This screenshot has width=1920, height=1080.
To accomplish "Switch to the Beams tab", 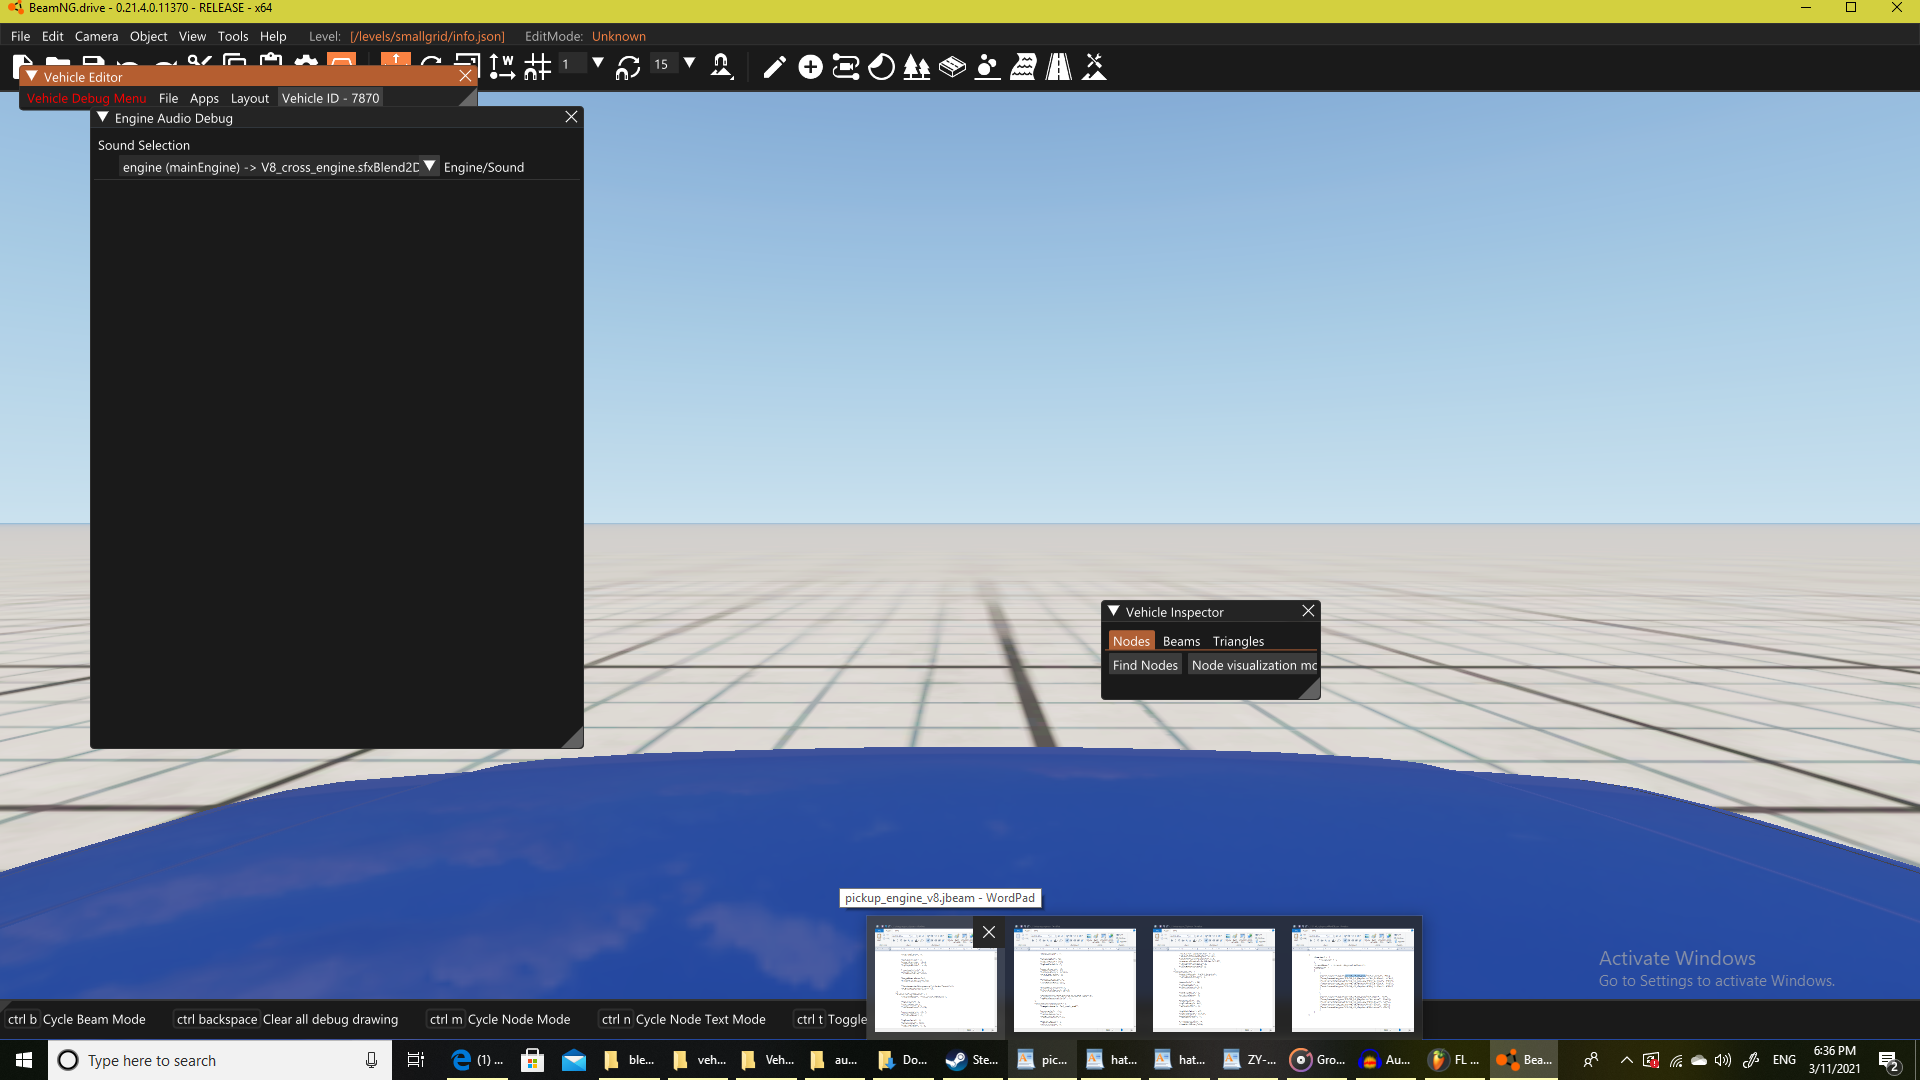I will [1181, 641].
